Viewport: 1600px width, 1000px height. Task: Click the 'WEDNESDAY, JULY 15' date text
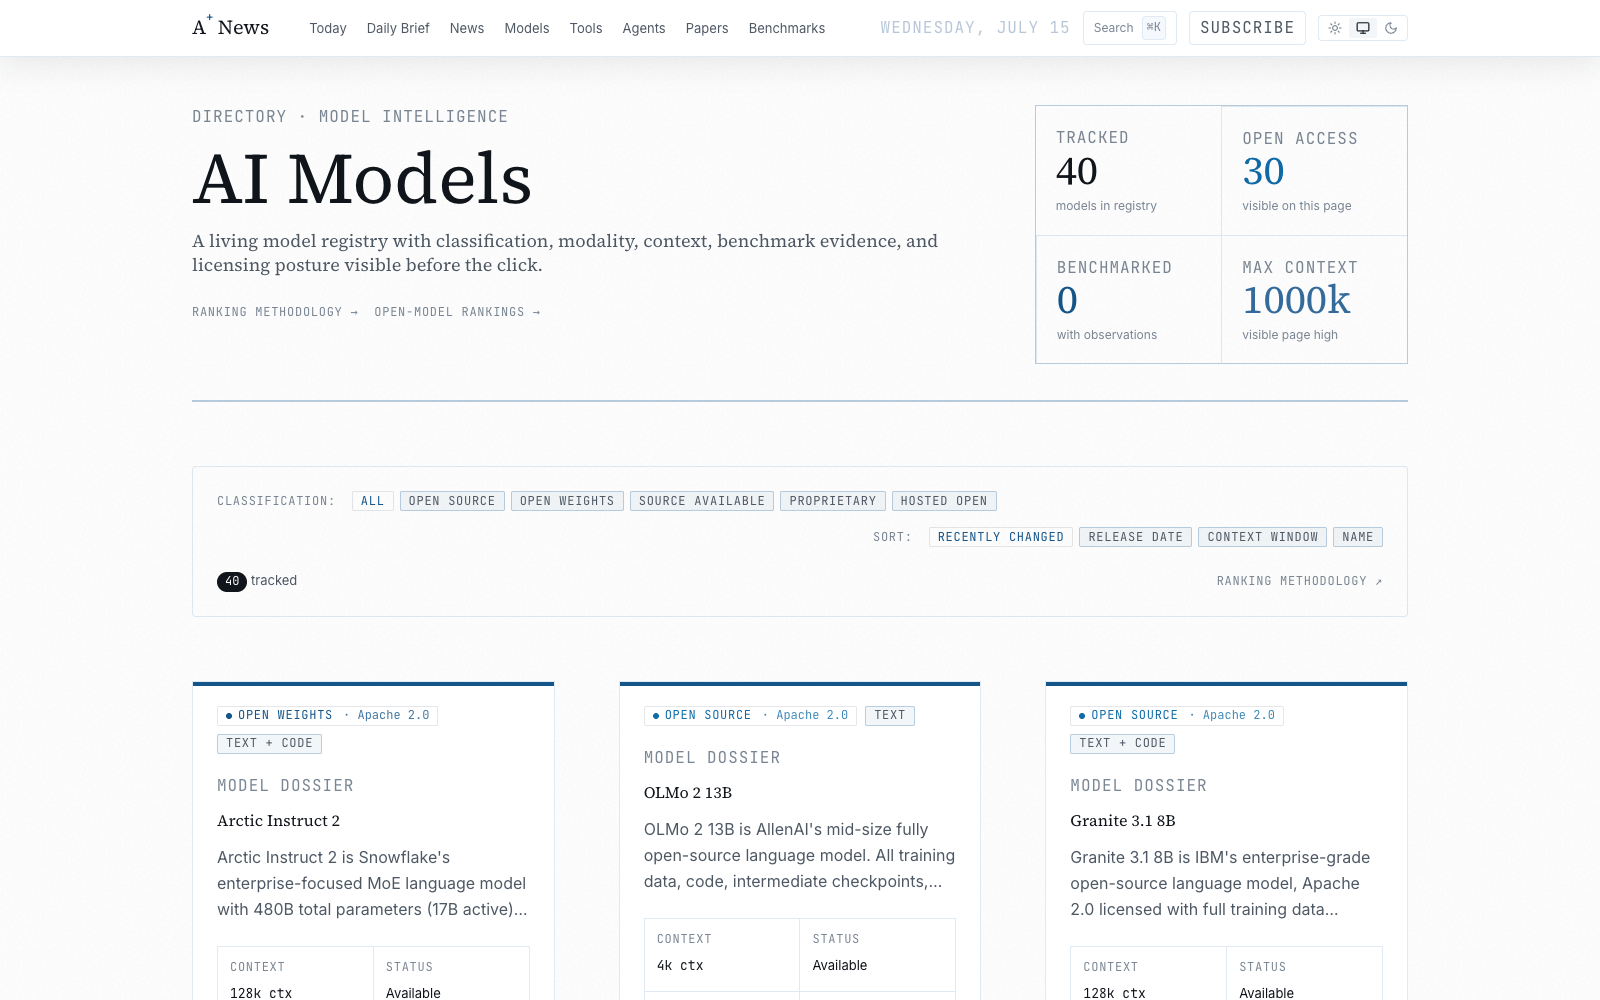[975, 28]
